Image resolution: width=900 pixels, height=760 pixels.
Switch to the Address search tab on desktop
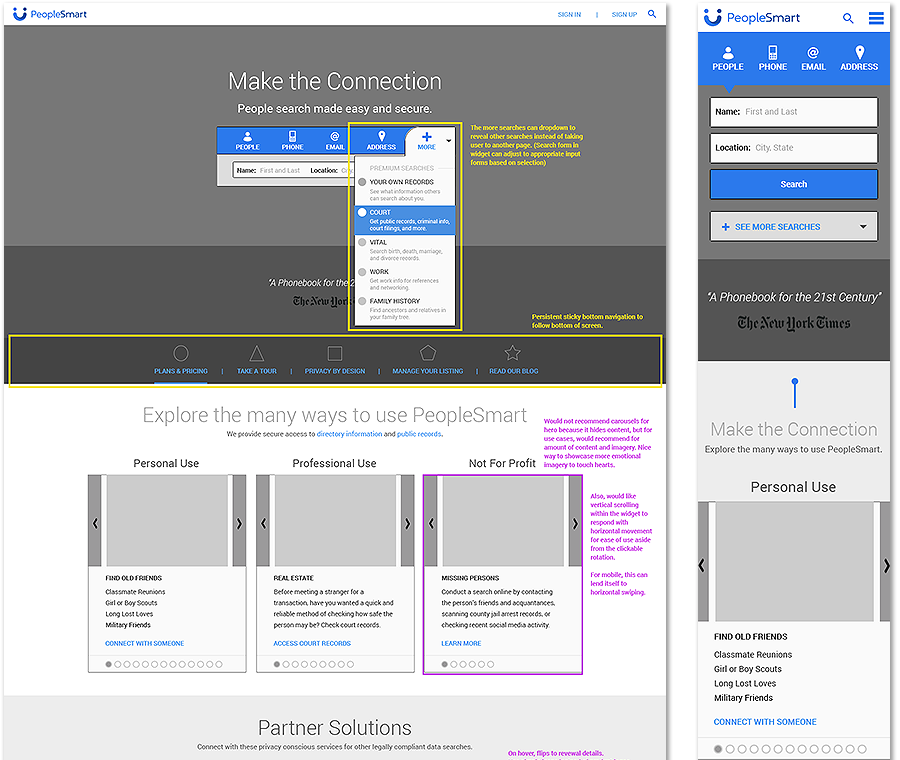pos(381,141)
